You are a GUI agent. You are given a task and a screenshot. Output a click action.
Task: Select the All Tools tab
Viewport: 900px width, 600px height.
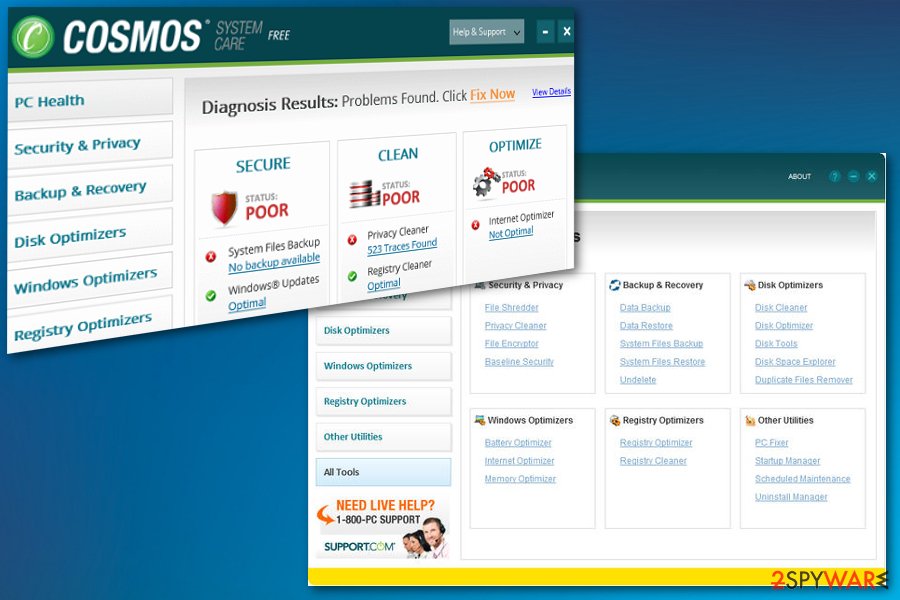(x=383, y=472)
